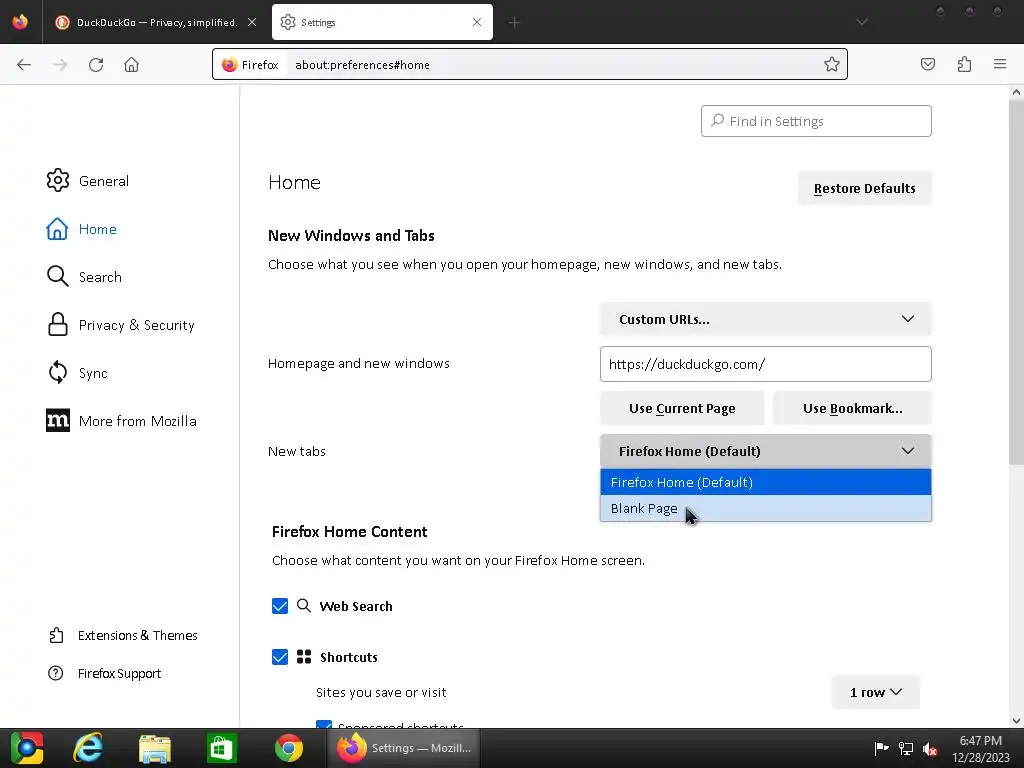Image resolution: width=1024 pixels, height=768 pixels.
Task: Bookmark this page with the star icon
Action: (x=831, y=64)
